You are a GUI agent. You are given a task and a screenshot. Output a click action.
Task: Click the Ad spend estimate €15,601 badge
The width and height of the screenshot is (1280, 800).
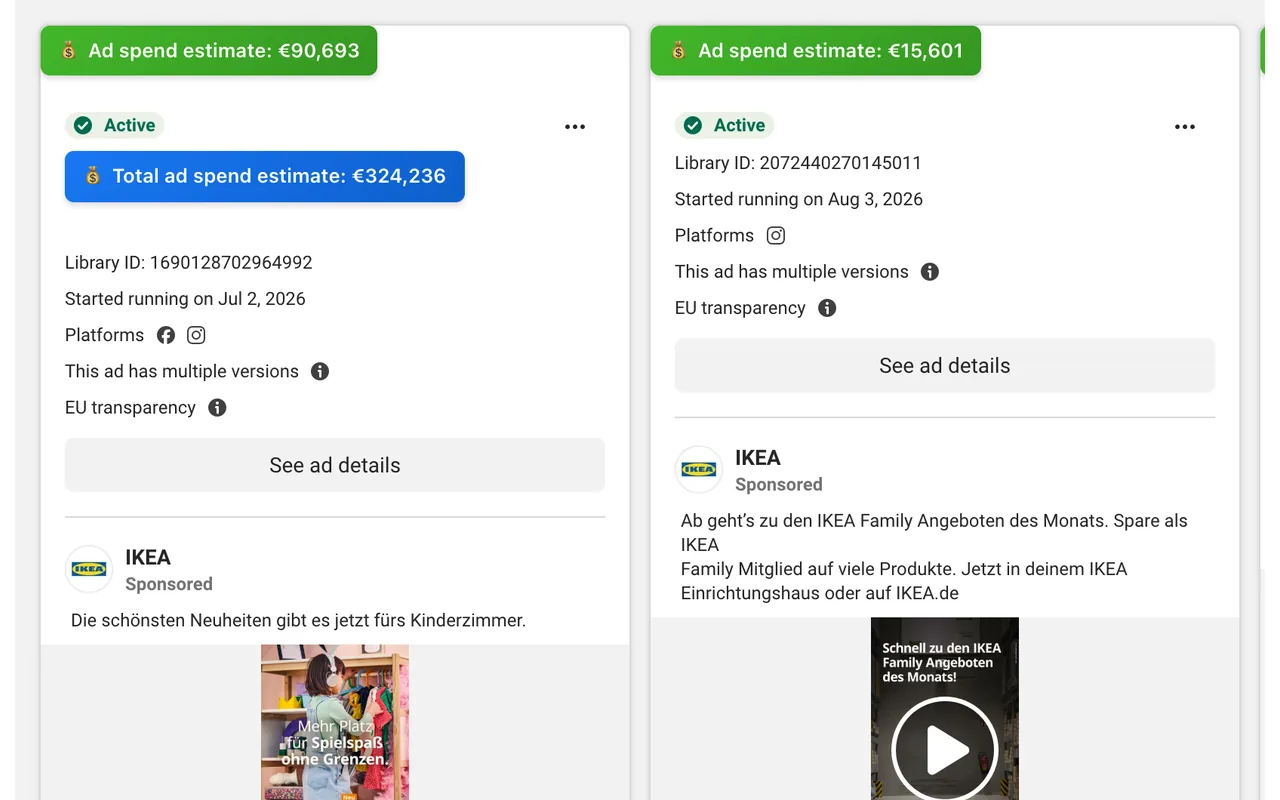pos(816,50)
